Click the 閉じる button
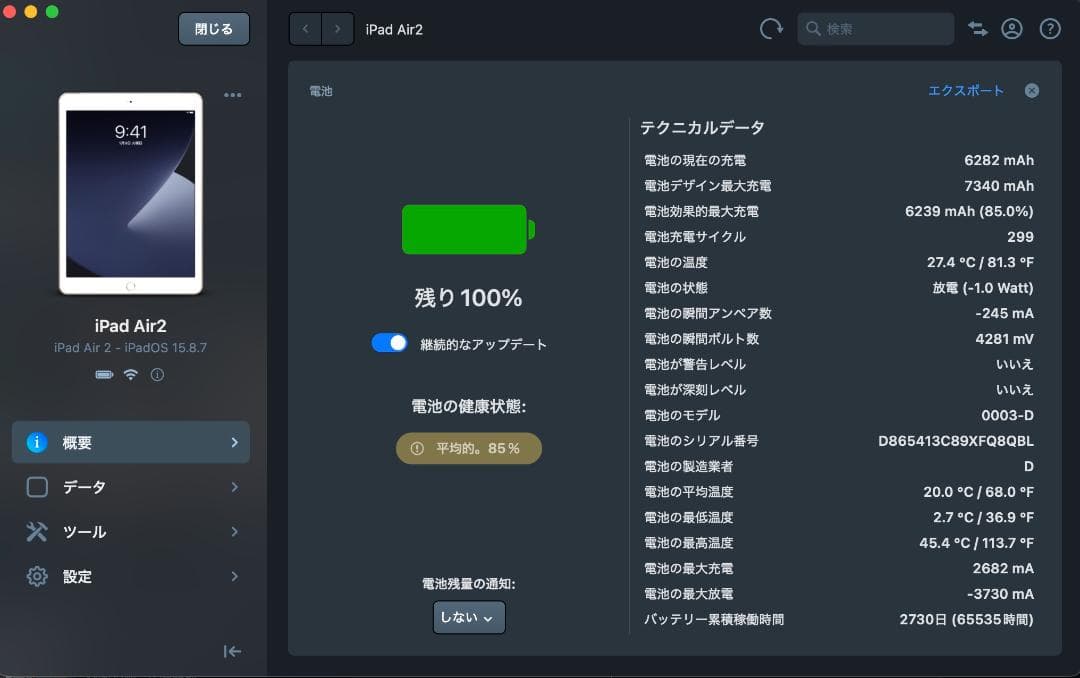1080x678 pixels. [x=214, y=29]
